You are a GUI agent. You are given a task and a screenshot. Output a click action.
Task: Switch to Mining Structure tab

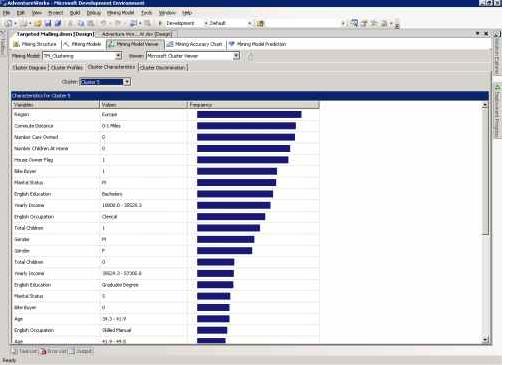click(x=35, y=44)
